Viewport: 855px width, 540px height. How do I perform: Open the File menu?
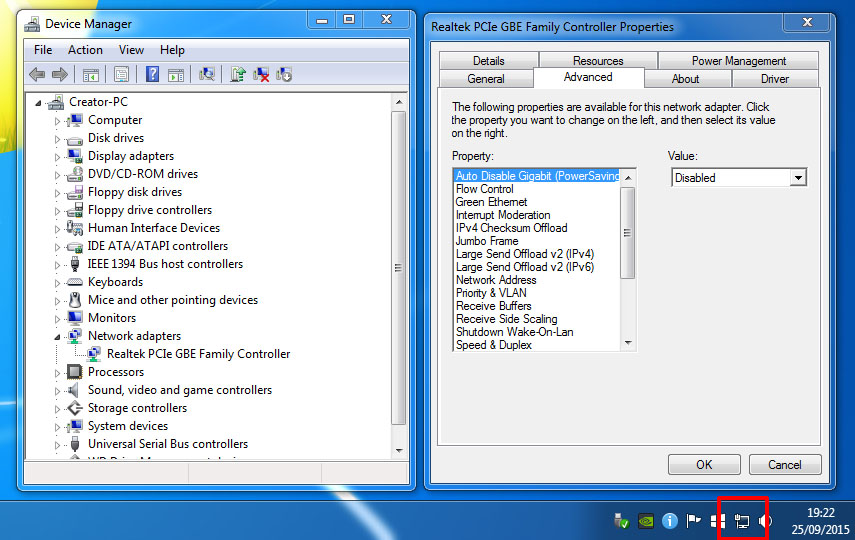point(43,50)
